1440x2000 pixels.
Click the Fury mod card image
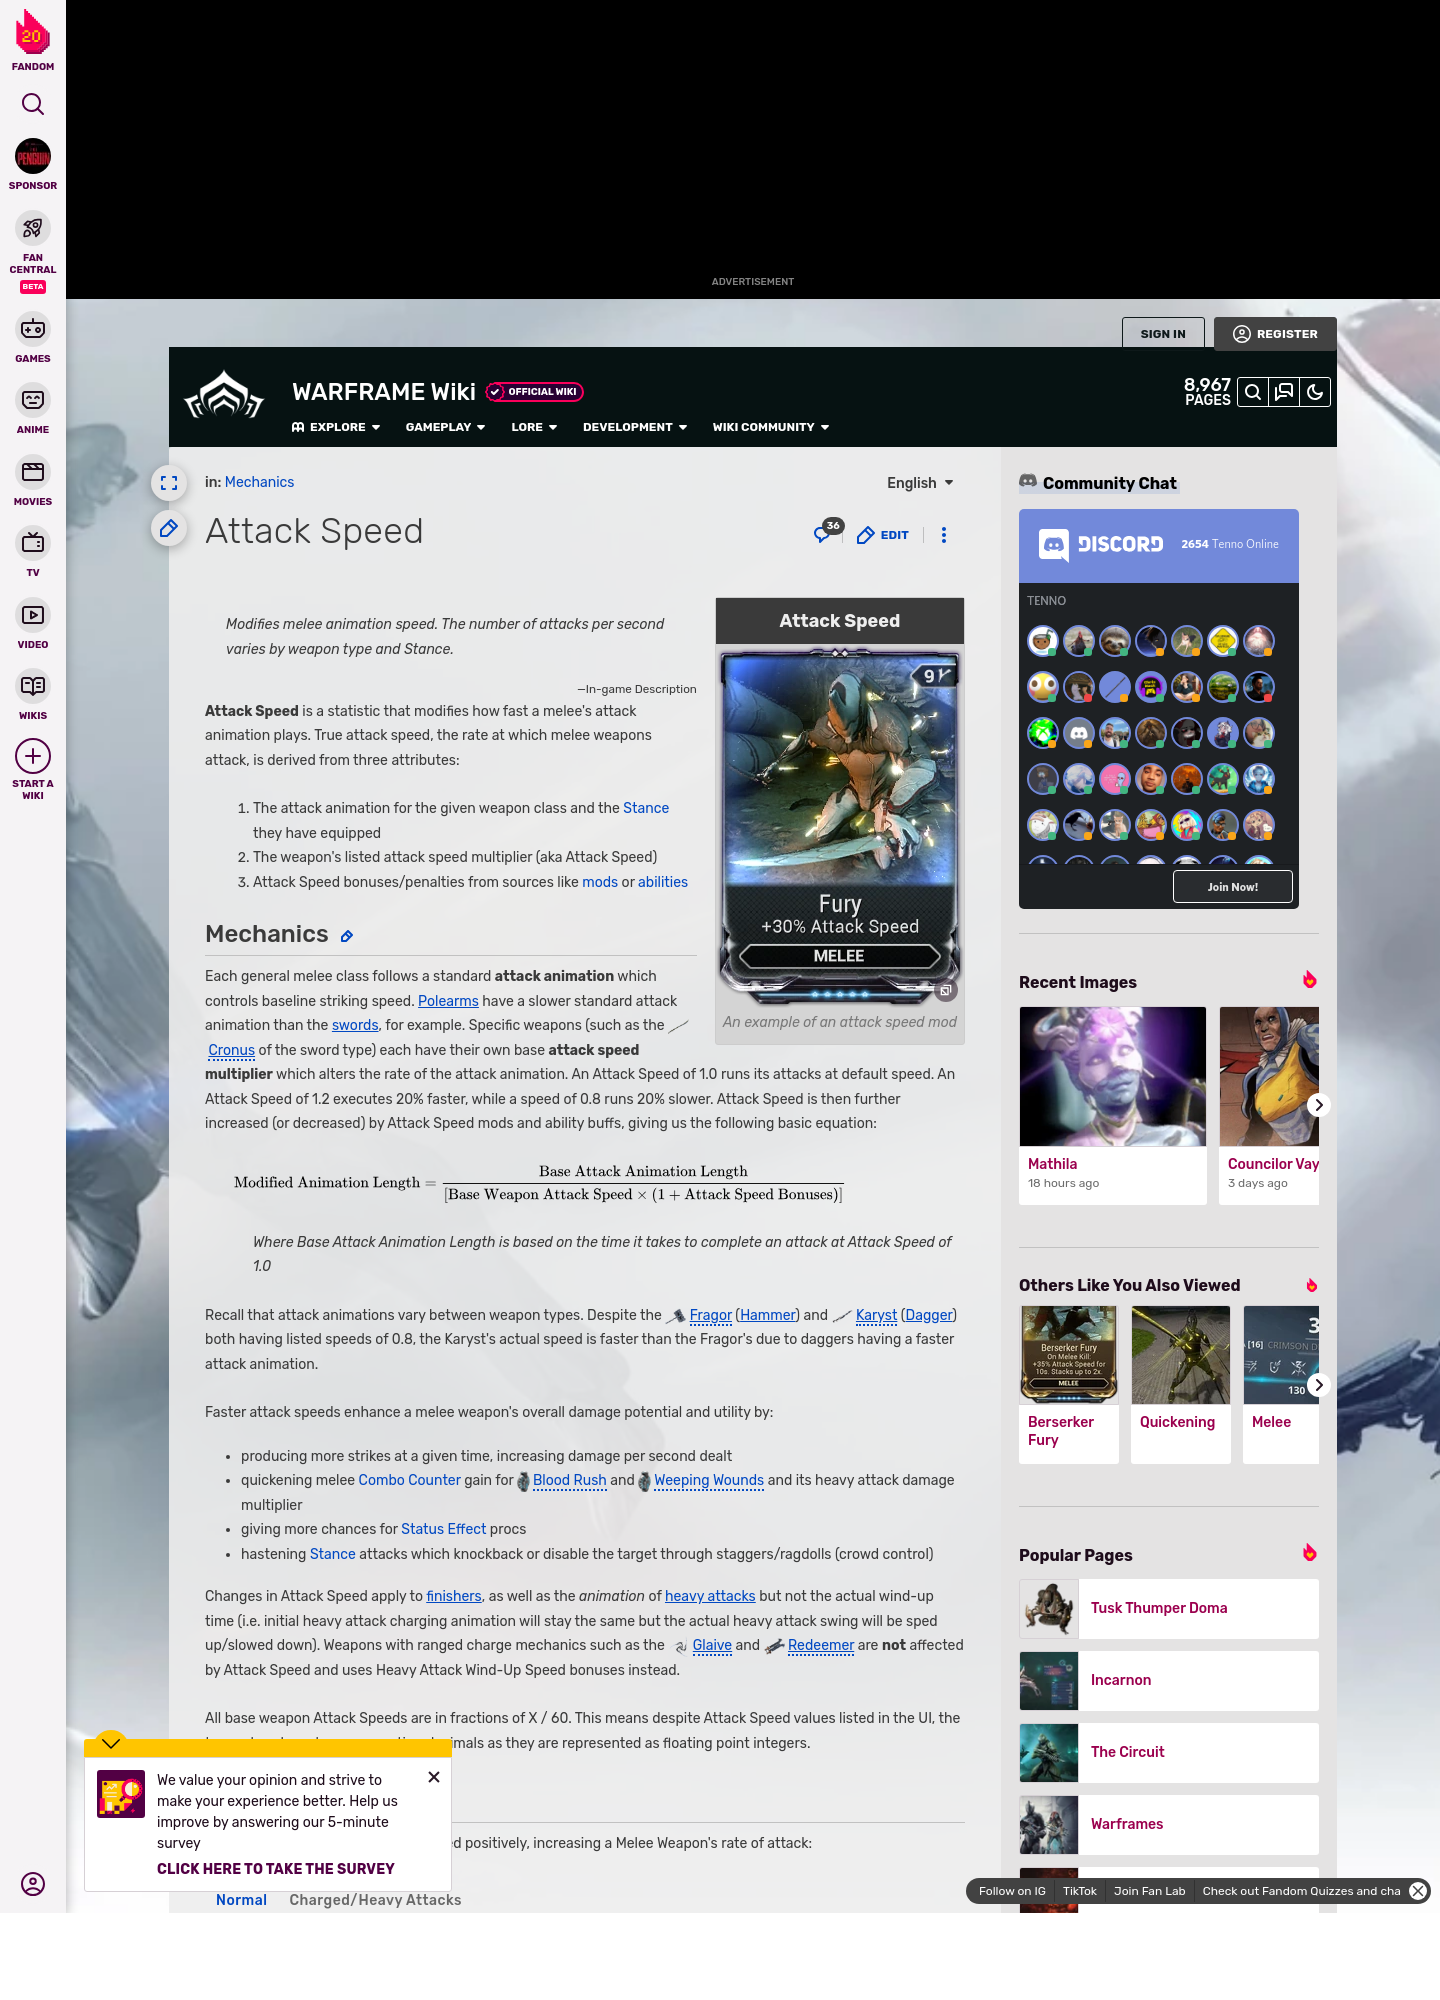[840, 825]
